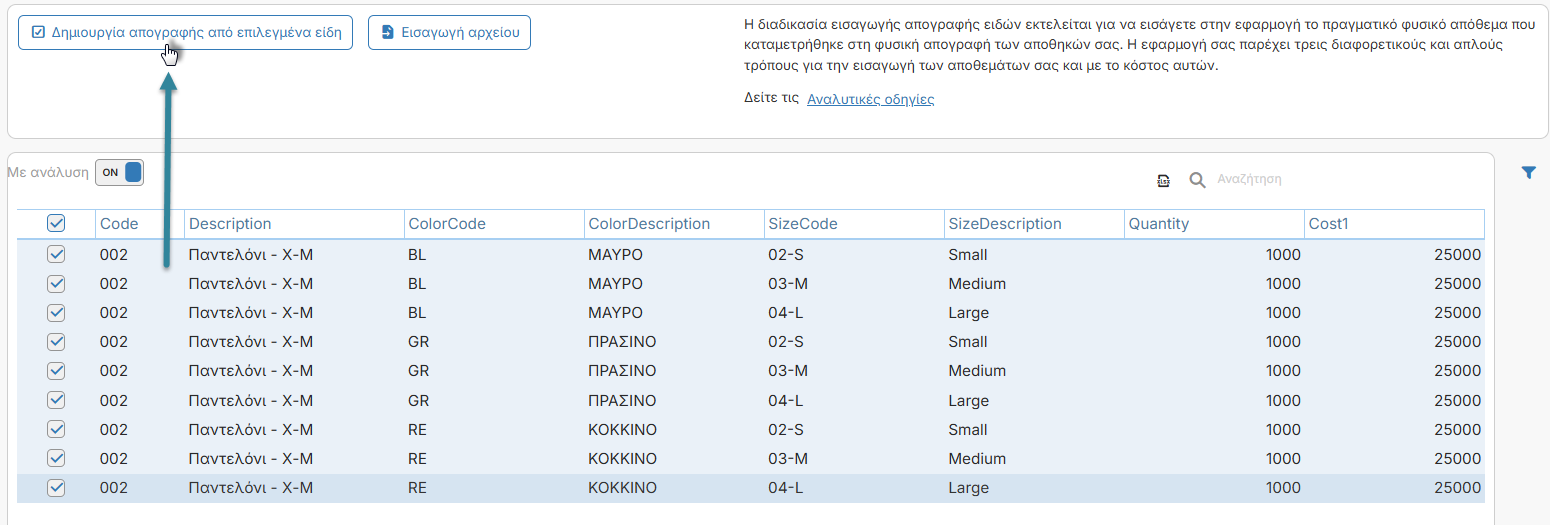Click the checkmark icon in Δημιουργία απογραφής button
The height and width of the screenshot is (525, 1550).
pos(38,32)
